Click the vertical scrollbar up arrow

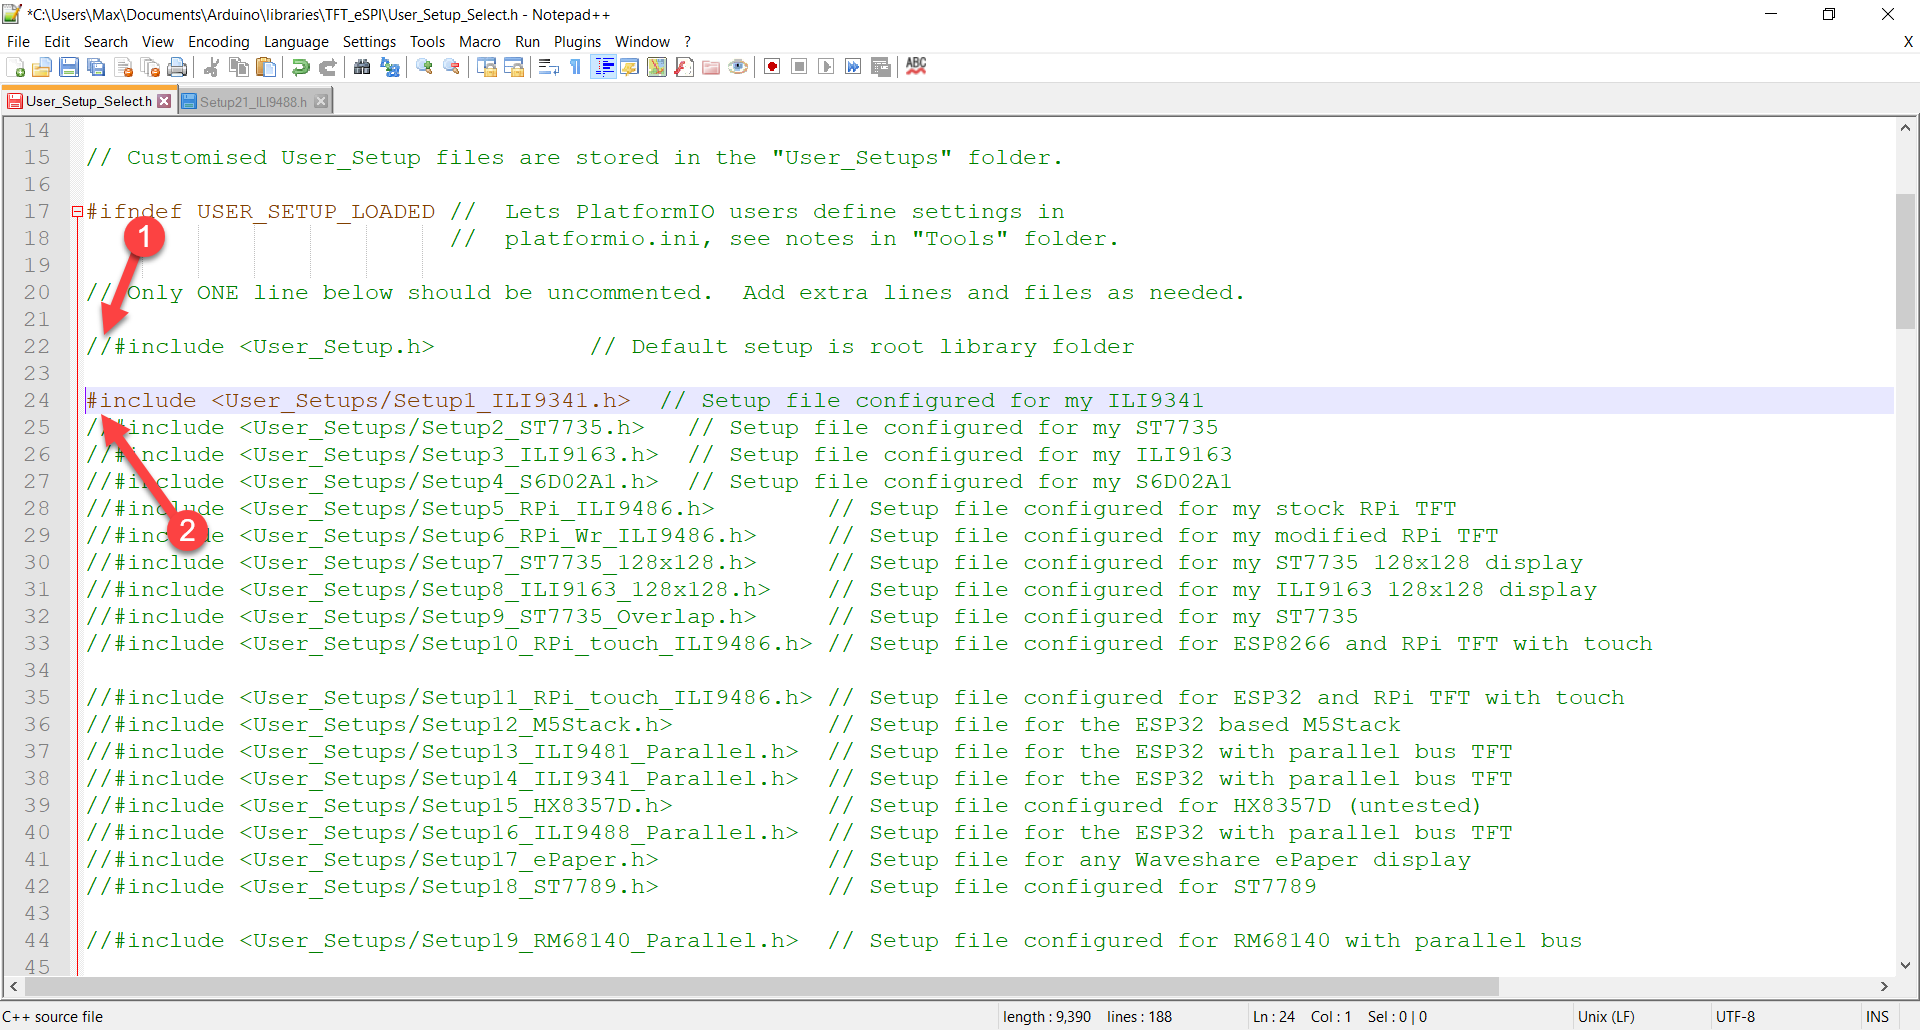[x=1905, y=128]
